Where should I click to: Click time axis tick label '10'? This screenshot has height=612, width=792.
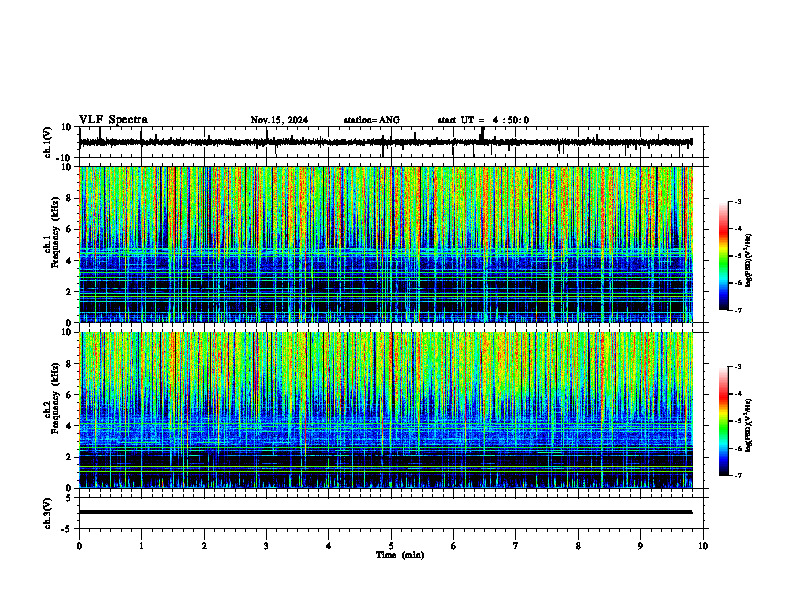pyautogui.click(x=703, y=546)
